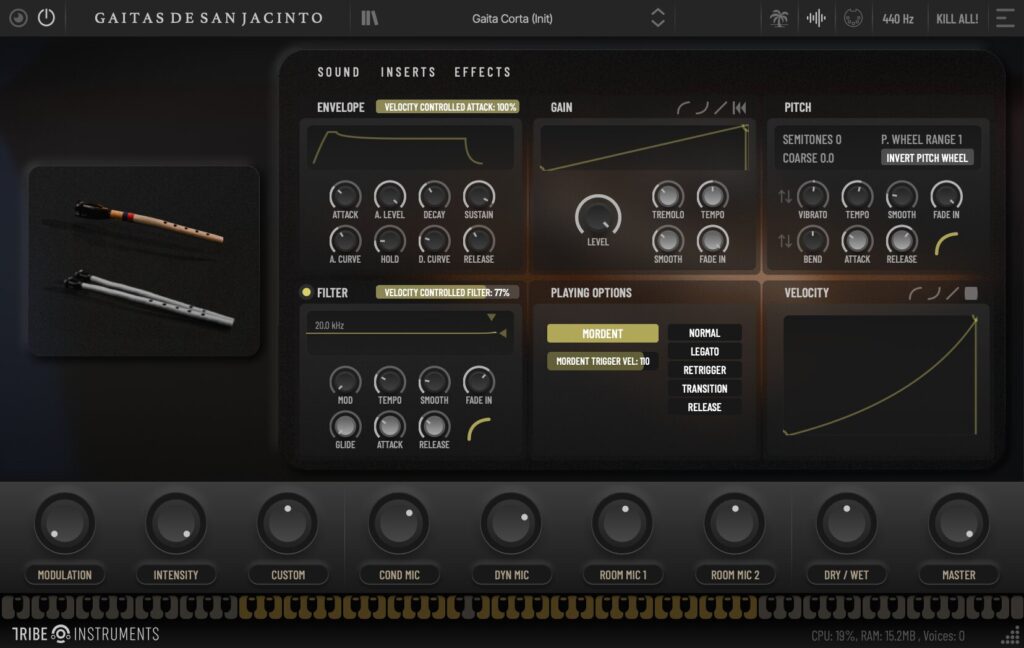Open the Gaita Corta (Init) preset selector
Screen dimensions: 1024x648
tap(512, 18)
